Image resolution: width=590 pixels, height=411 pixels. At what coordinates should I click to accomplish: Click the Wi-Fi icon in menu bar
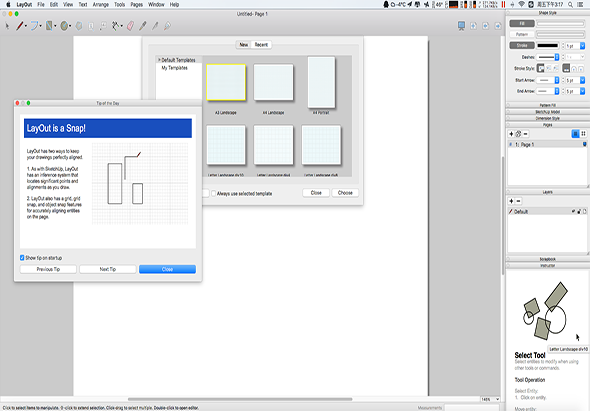pos(522,5)
